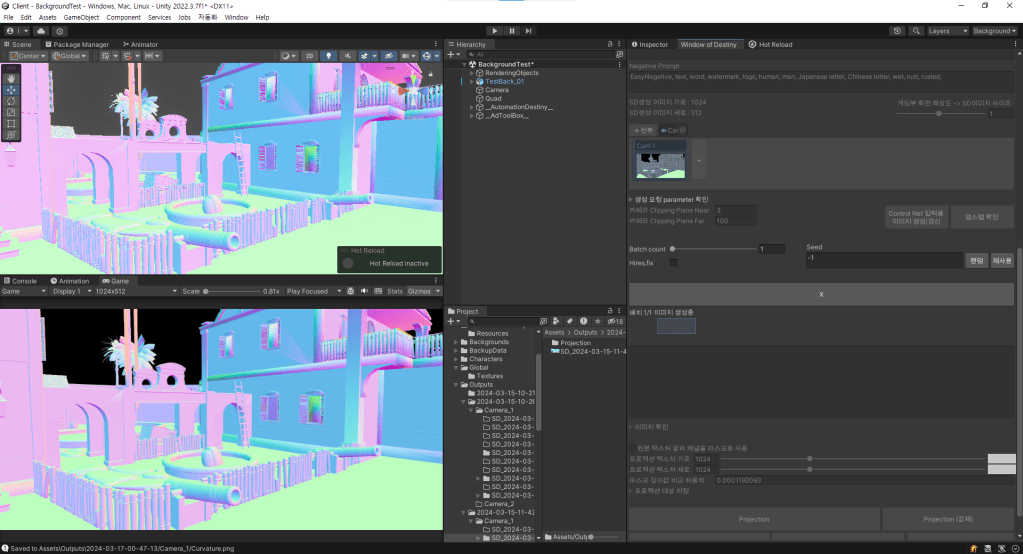Mute game audio with speaker icon
The width and height of the screenshot is (1023, 554).
point(363,291)
